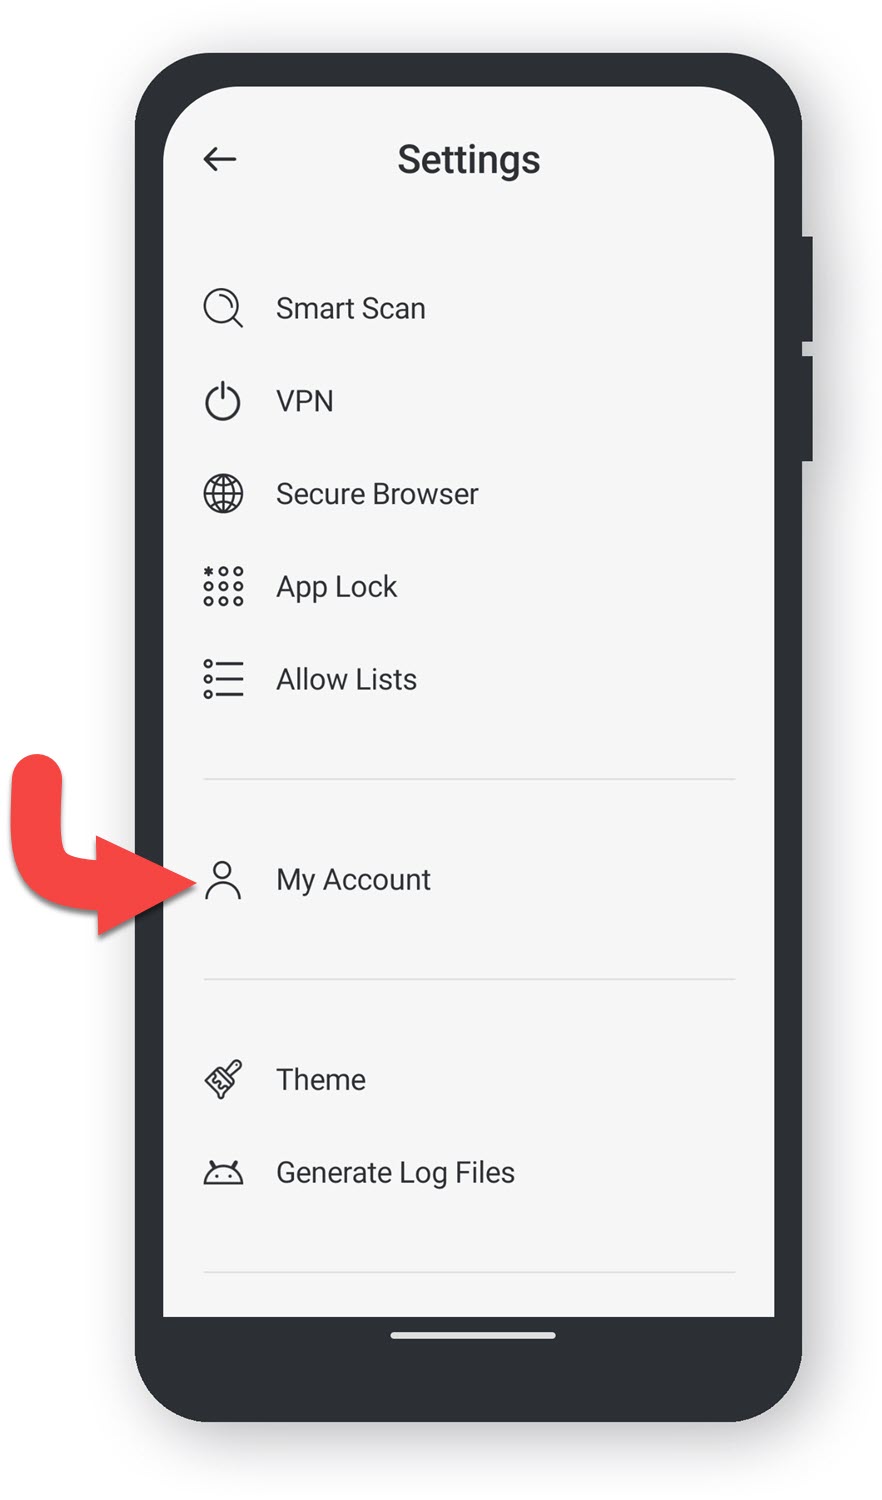This screenshot has width=882, height=1500.
Task: Click the Smart Scan magnifier icon
Action: point(223,308)
